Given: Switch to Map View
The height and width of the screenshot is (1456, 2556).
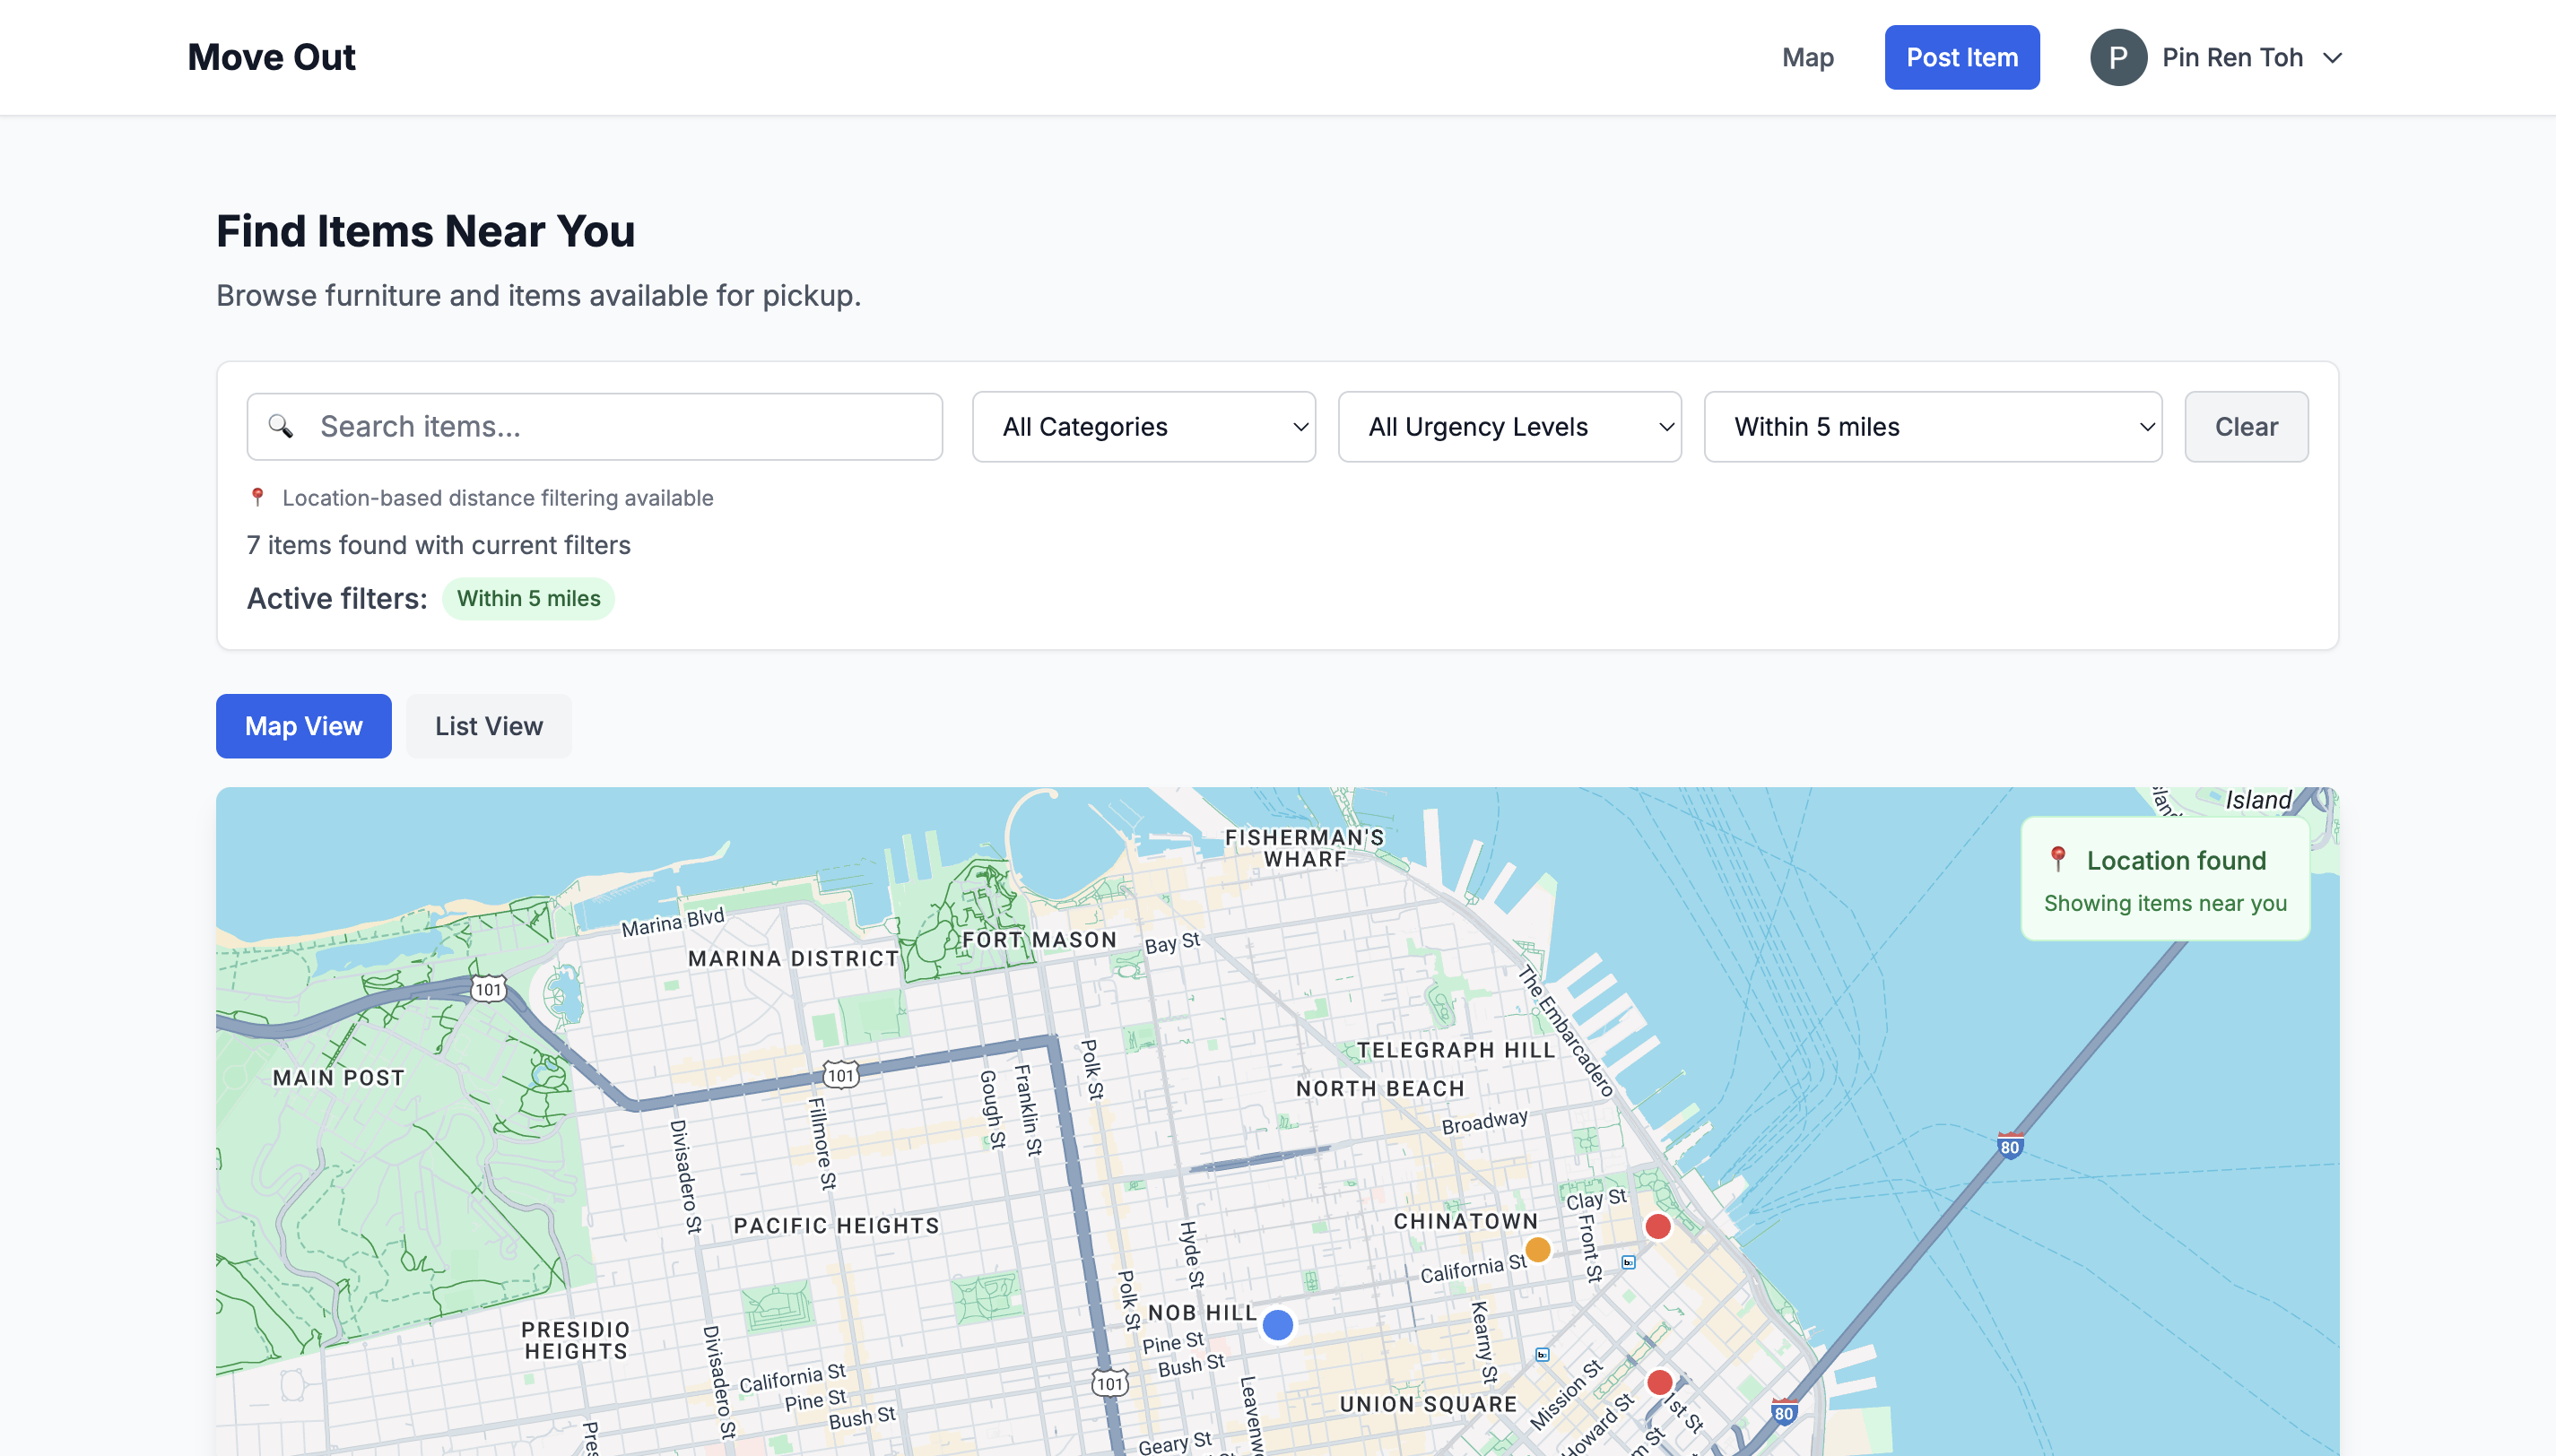Looking at the screenshot, I should tap(303, 726).
